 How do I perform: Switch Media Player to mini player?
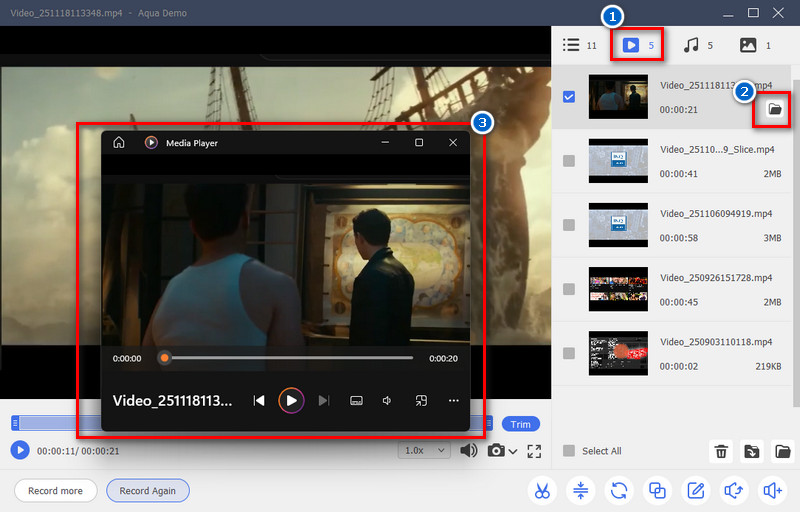[x=421, y=401]
